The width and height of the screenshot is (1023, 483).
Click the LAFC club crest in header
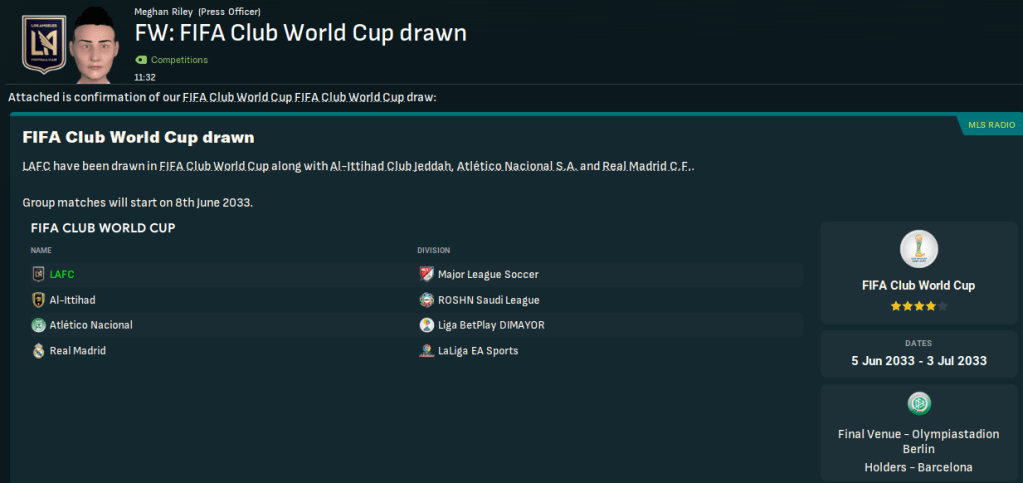(44, 46)
